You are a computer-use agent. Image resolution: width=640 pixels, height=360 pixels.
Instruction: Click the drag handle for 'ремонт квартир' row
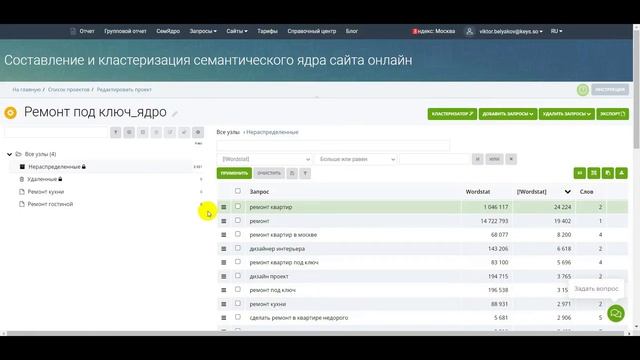tap(224, 207)
